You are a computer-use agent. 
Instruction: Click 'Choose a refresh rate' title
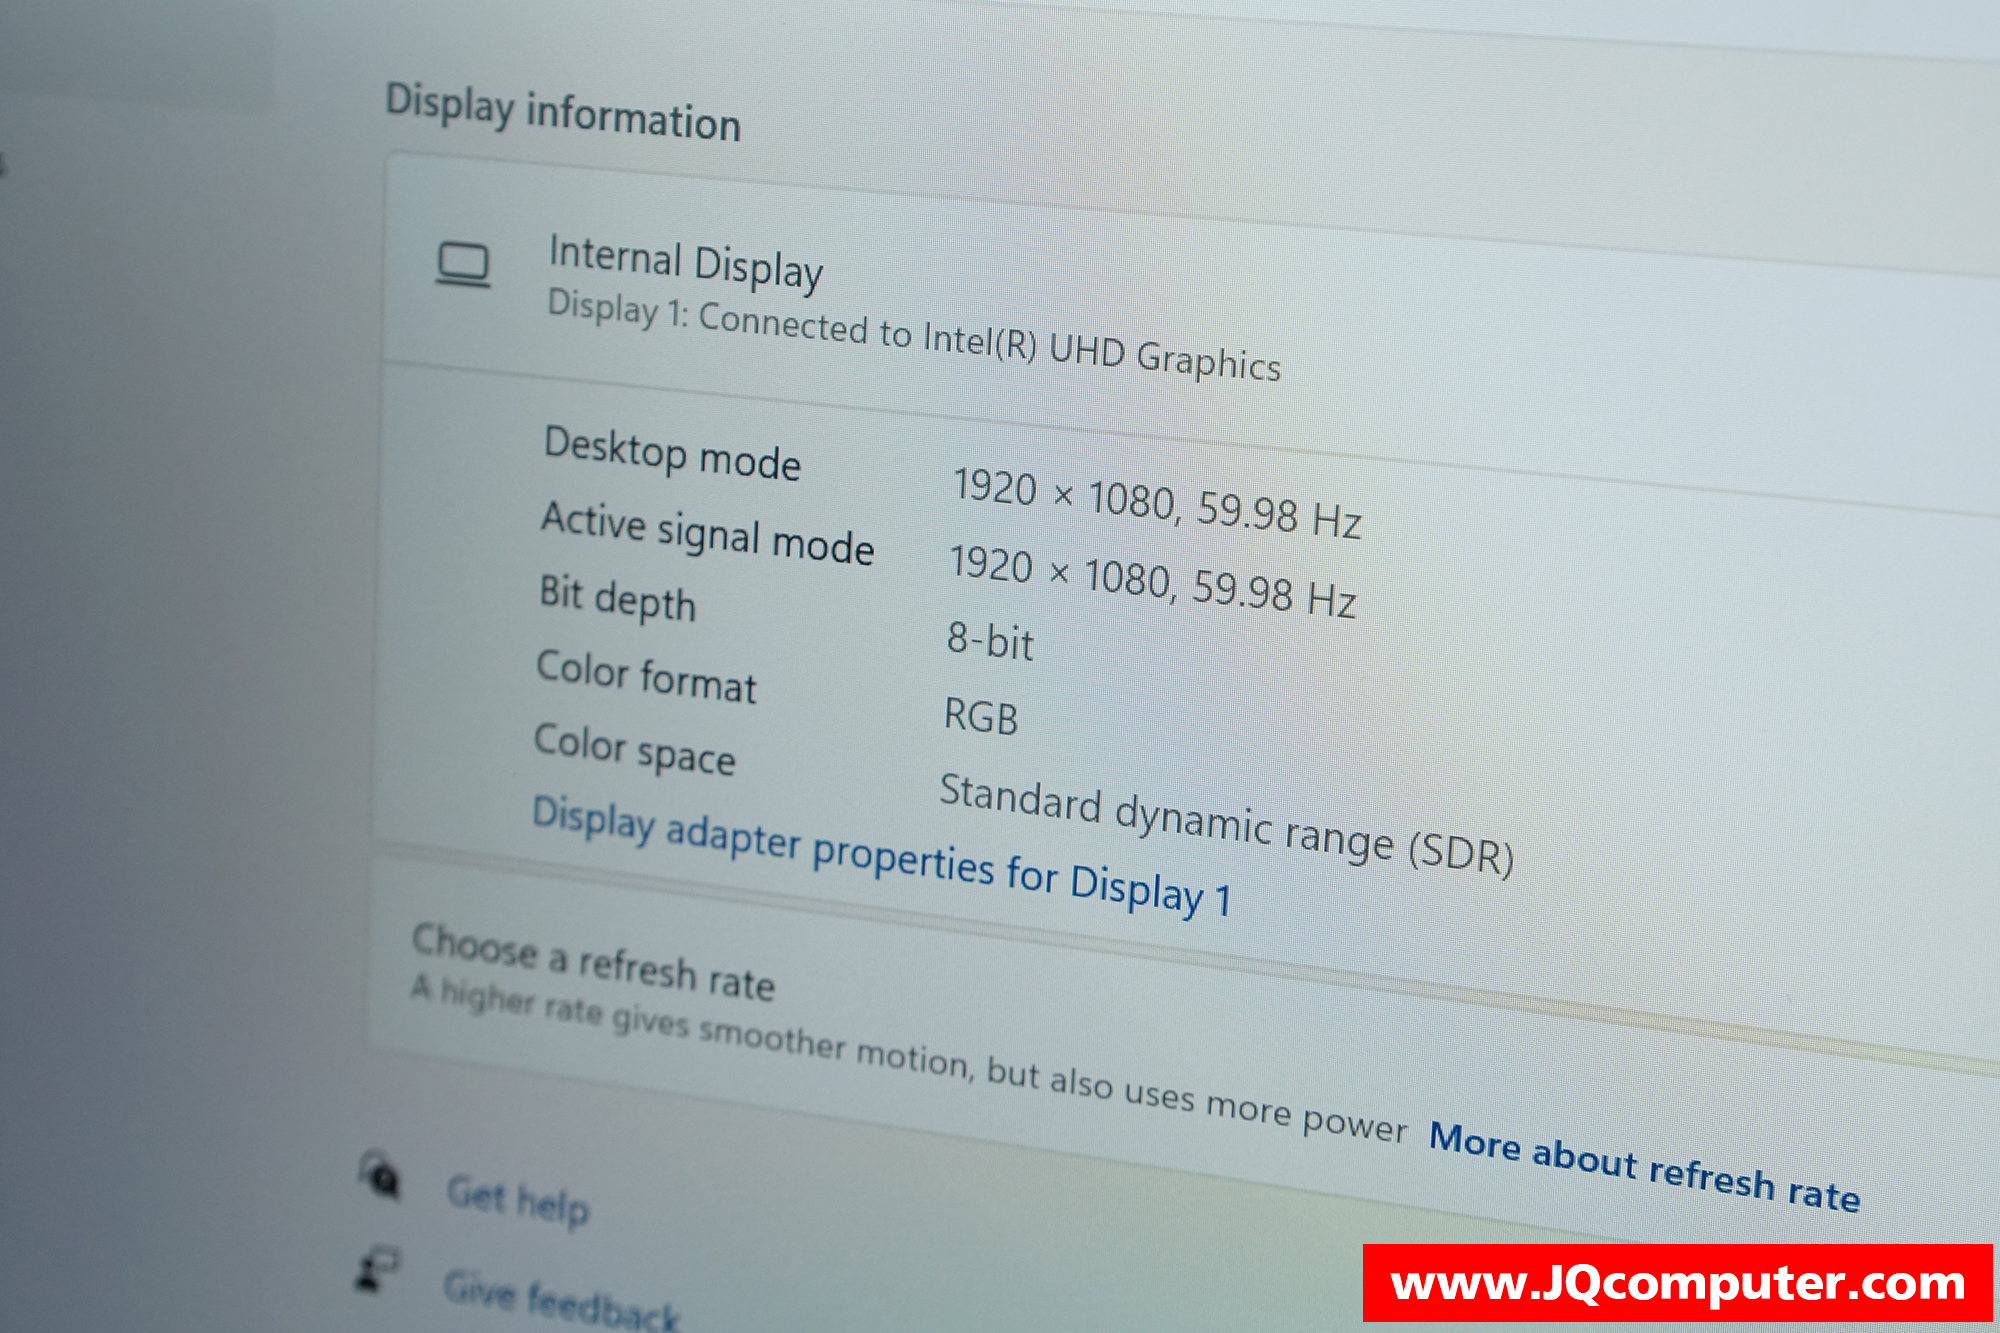[x=593, y=961]
